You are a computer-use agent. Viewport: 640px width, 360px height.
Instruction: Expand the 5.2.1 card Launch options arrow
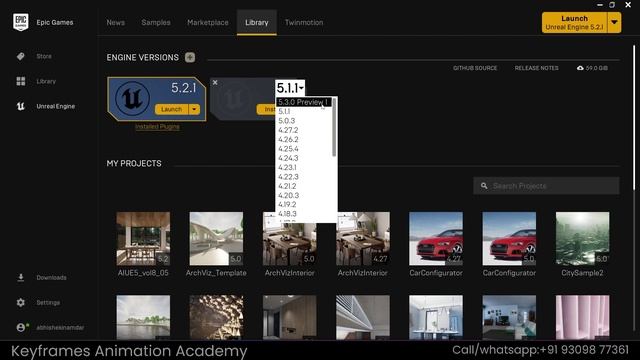pos(194,109)
